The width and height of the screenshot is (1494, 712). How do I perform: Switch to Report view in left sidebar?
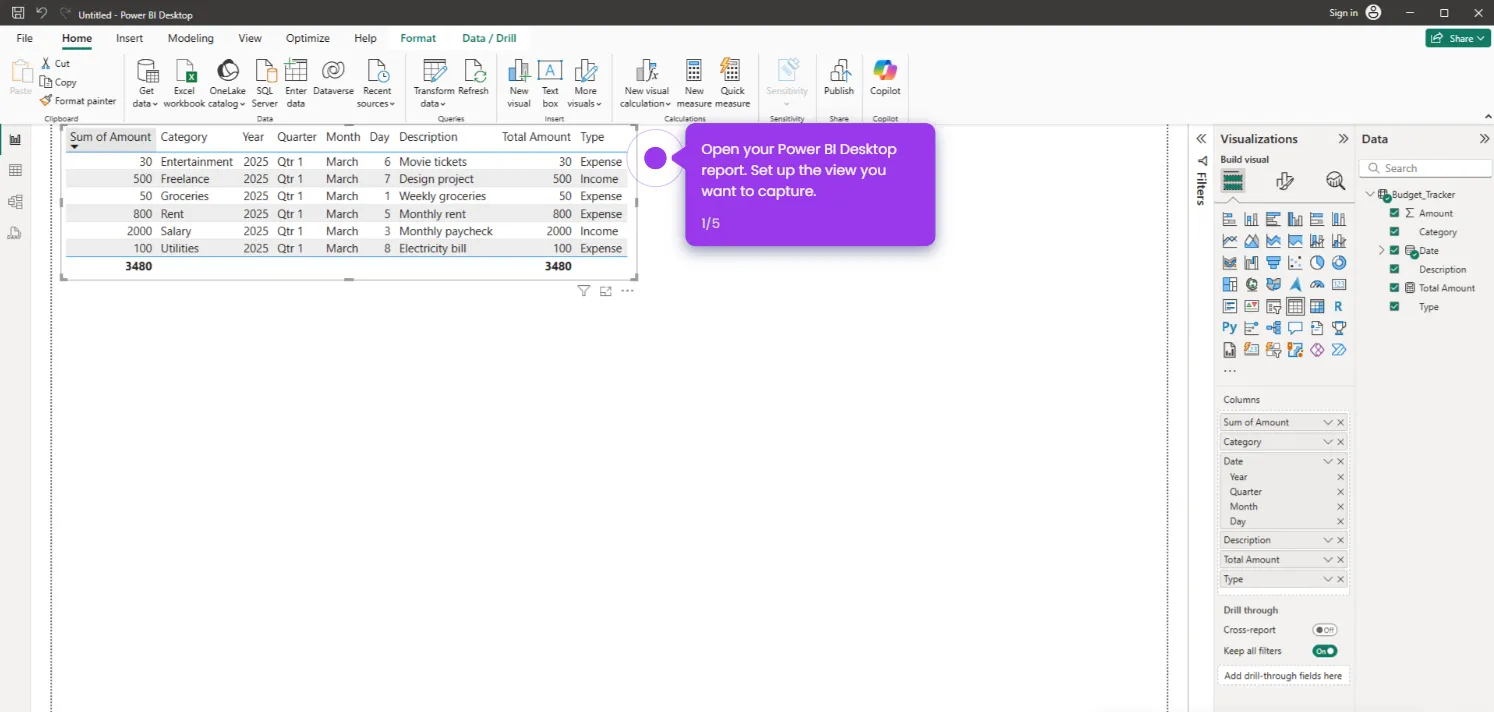click(x=15, y=140)
